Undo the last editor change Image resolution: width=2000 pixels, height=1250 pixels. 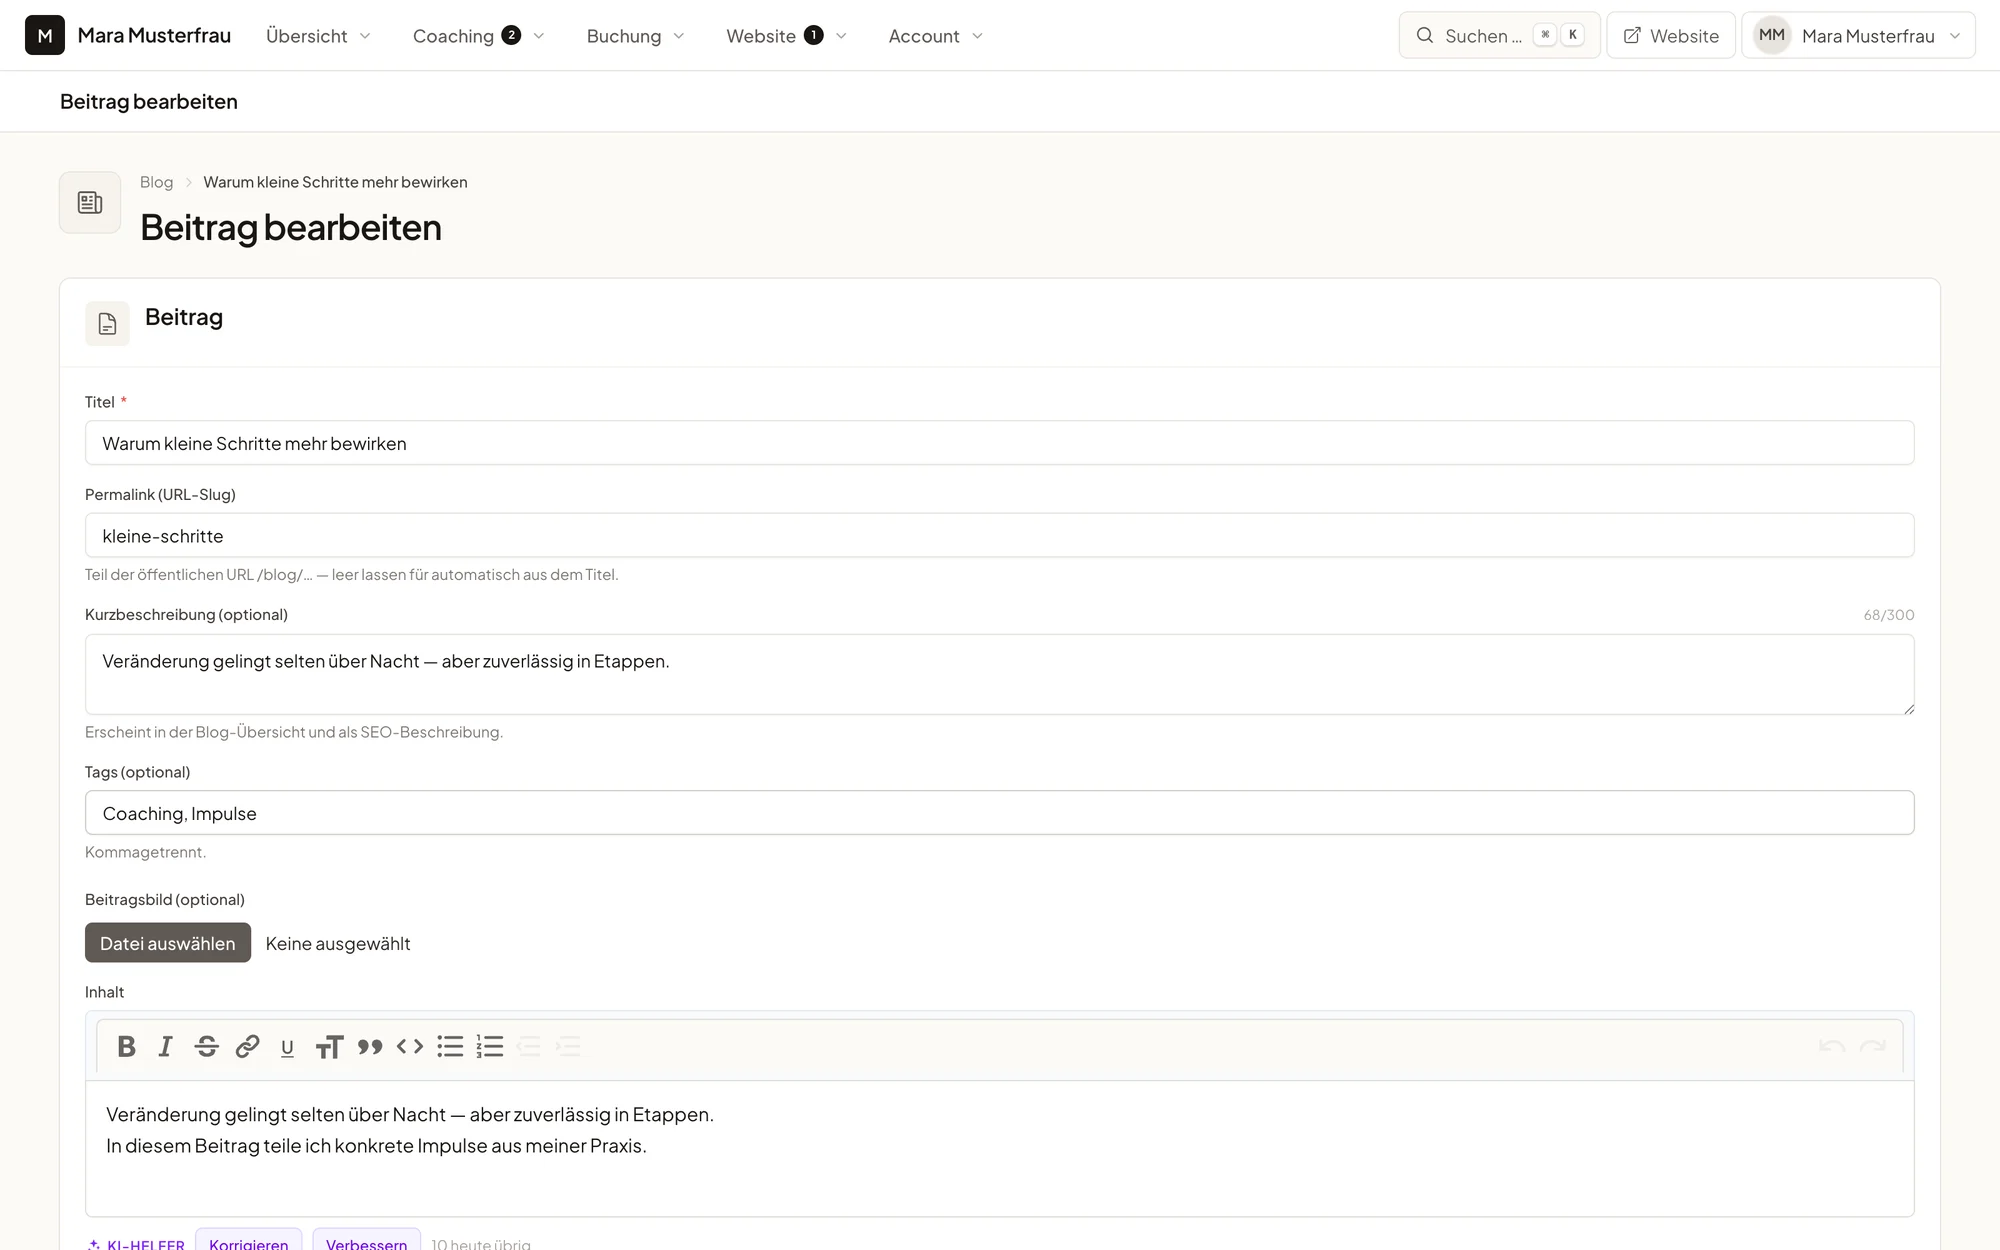click(1832, 1046)
